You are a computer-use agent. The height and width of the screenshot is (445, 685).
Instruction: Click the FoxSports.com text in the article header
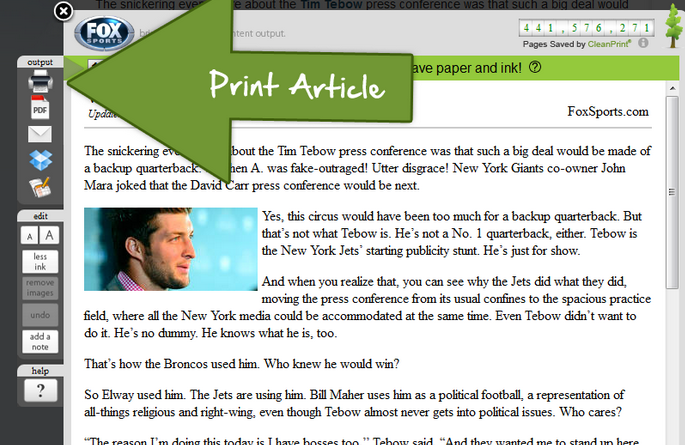pos(608,111)
